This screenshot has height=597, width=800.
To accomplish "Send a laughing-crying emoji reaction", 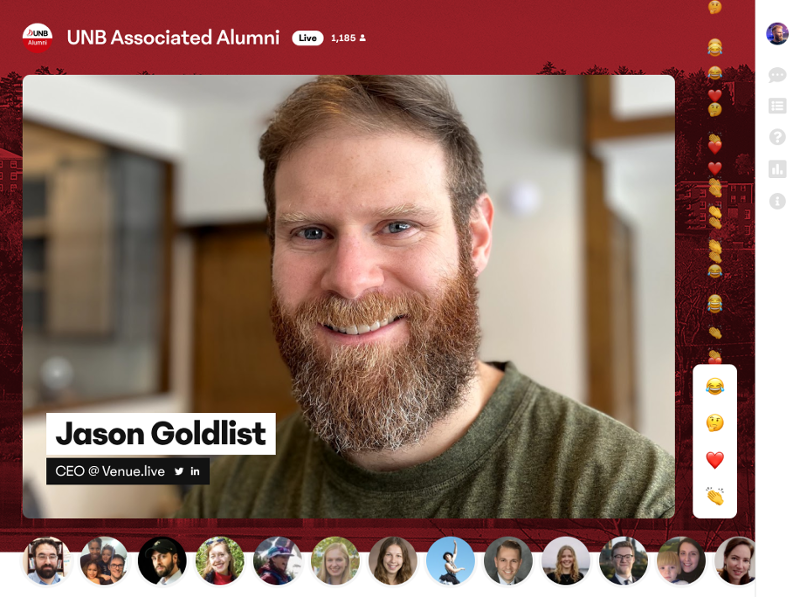I will pos(715,386).
